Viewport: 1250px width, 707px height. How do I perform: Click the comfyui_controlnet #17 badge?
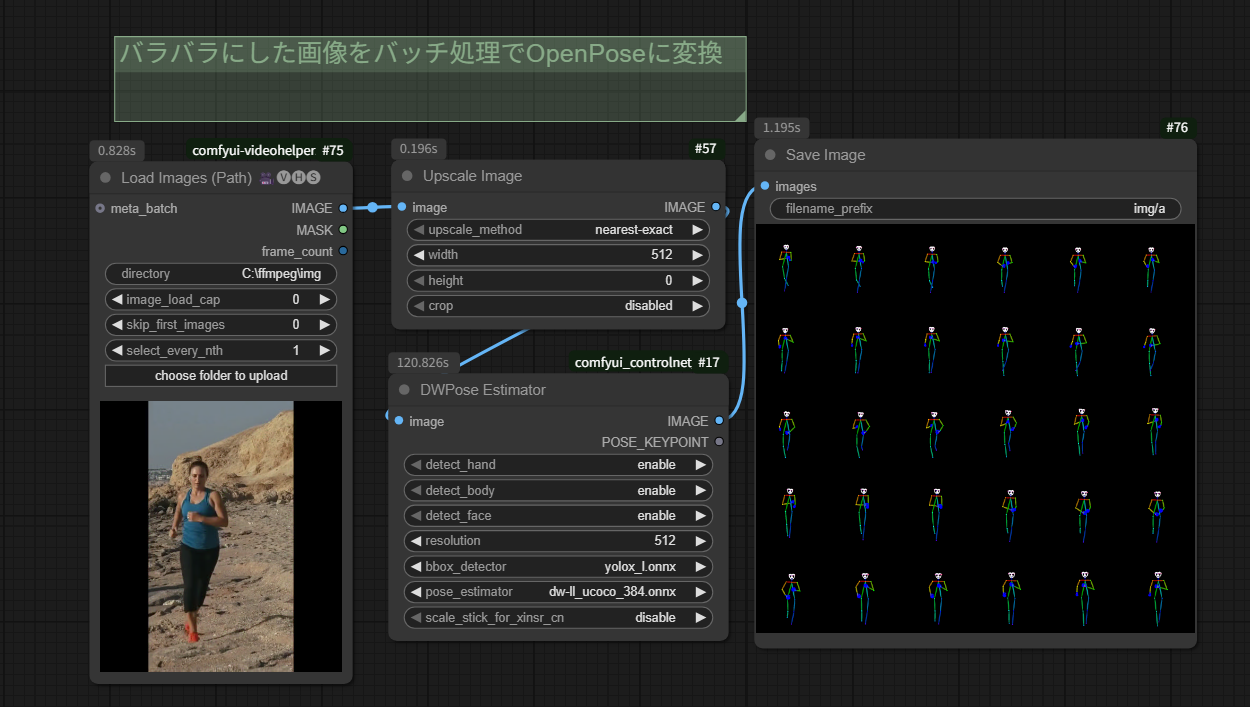pos(647,363)
